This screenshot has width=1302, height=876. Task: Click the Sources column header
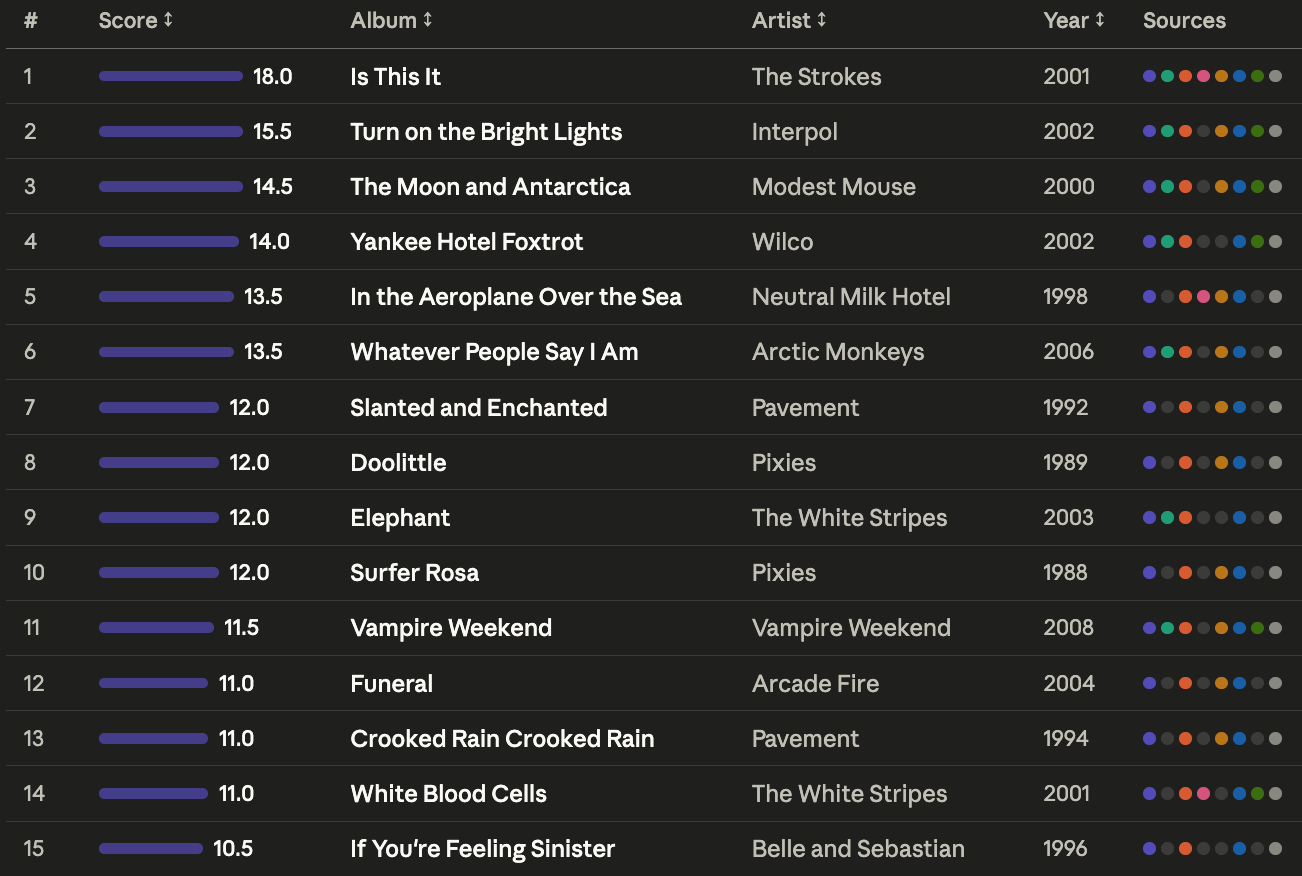click(1184, 20)
